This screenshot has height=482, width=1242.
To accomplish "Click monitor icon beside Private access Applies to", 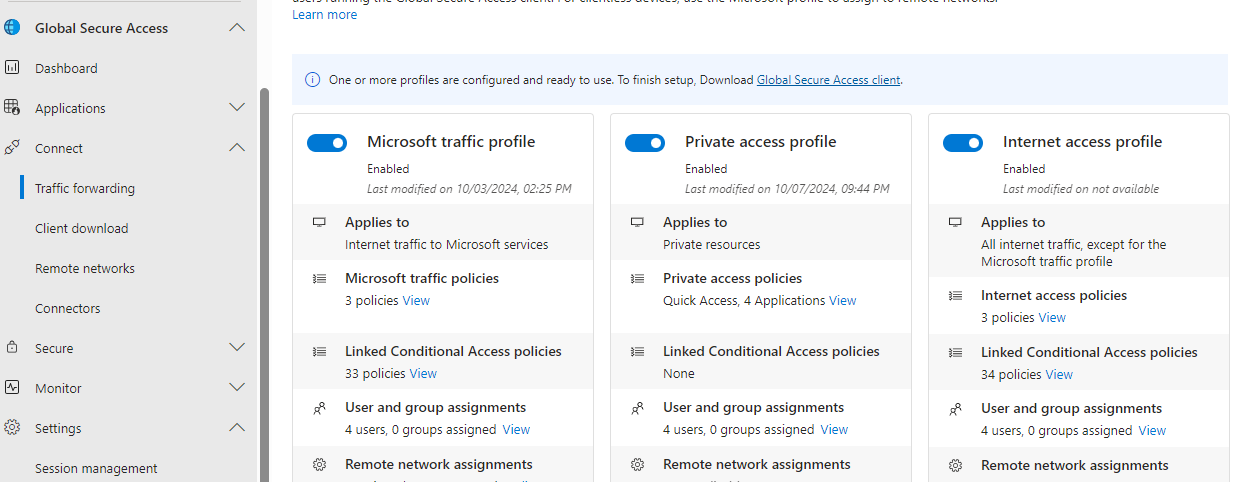I will 637,222.
